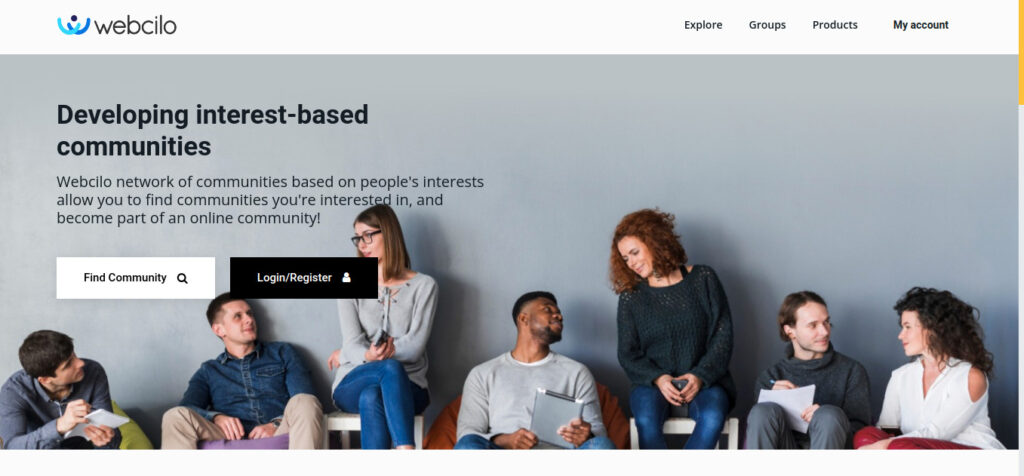This screenshot has width=1024, height=476.
Task: Click the Webcilo network description paragraph
Action: coord(270,200)
